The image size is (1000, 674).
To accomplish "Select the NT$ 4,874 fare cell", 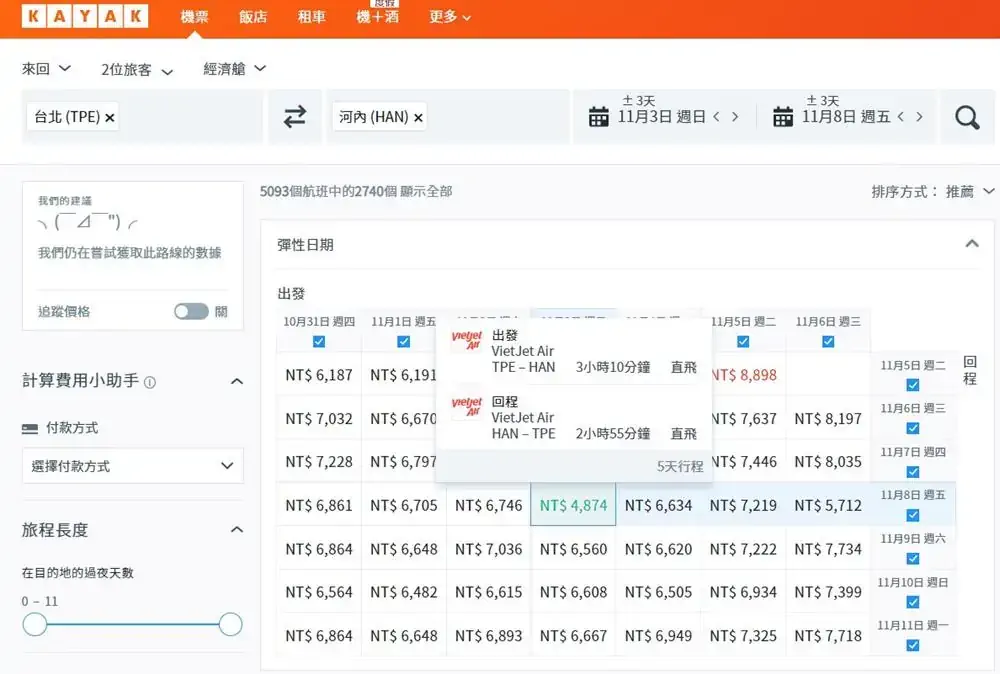I will click(573, 505).
